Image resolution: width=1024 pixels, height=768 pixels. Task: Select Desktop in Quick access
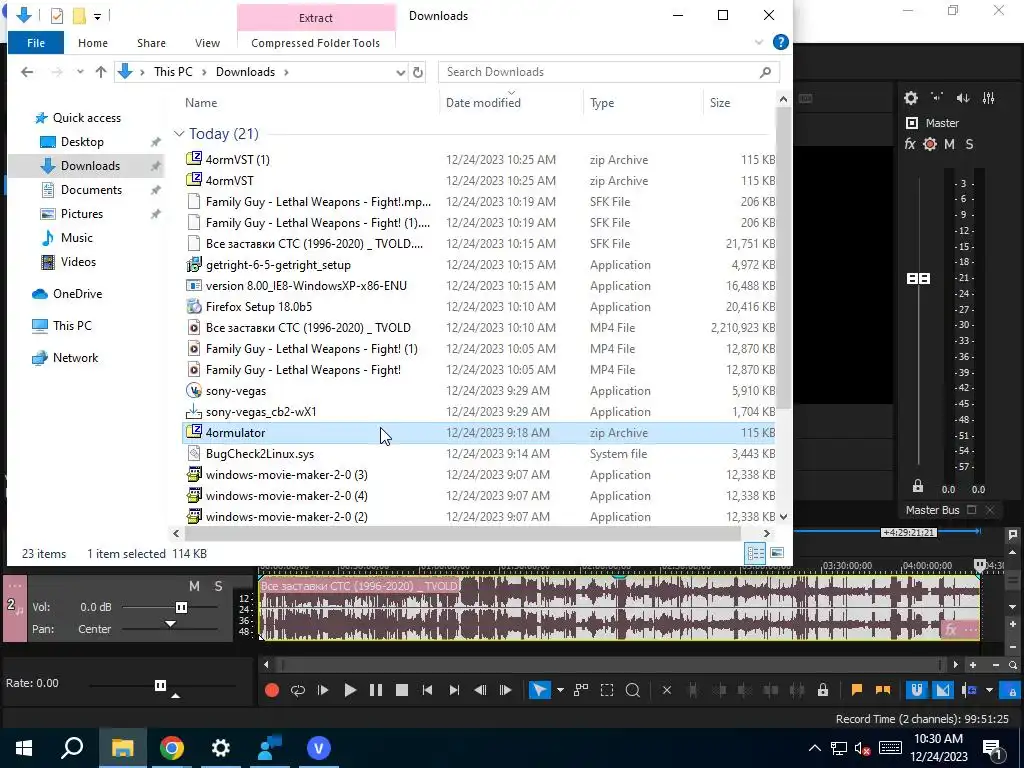pos(82,142)
